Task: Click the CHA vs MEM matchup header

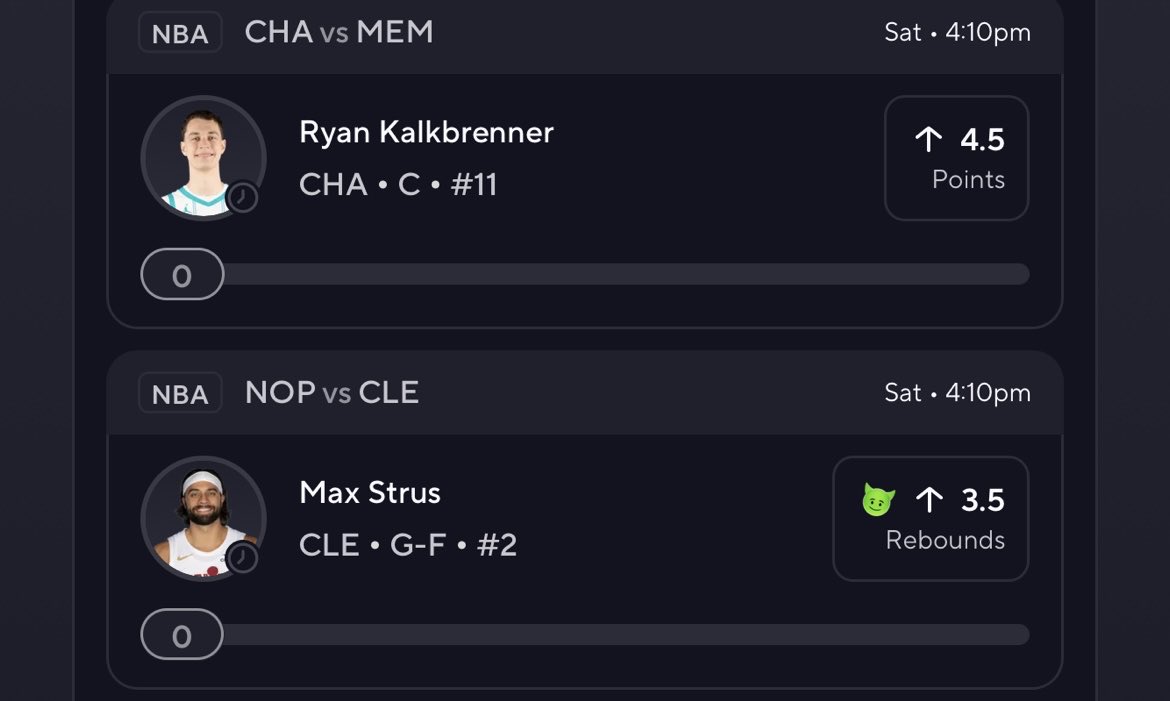Action: click(x=339, y=32)
